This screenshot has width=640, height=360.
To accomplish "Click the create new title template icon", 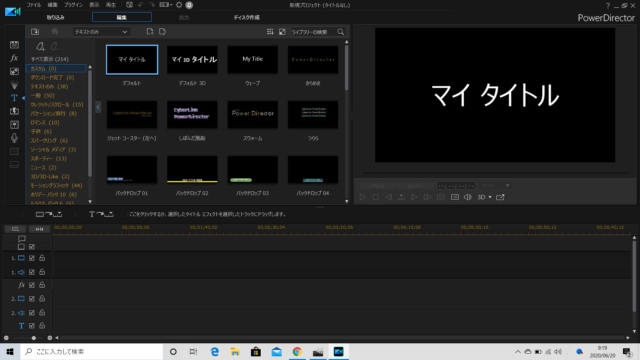I will pyautogui.click(x=150, y=31).
